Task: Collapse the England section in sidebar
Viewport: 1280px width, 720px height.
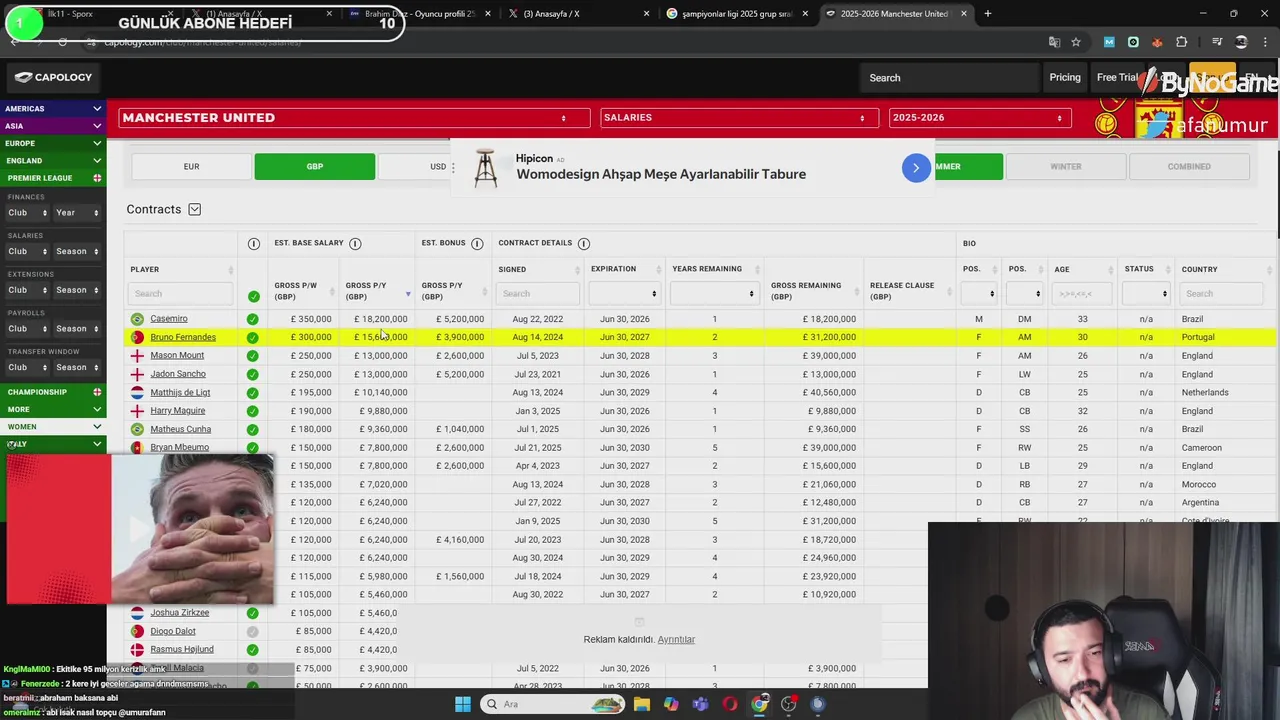Action: pyautogui.click(x=53, y=160)
